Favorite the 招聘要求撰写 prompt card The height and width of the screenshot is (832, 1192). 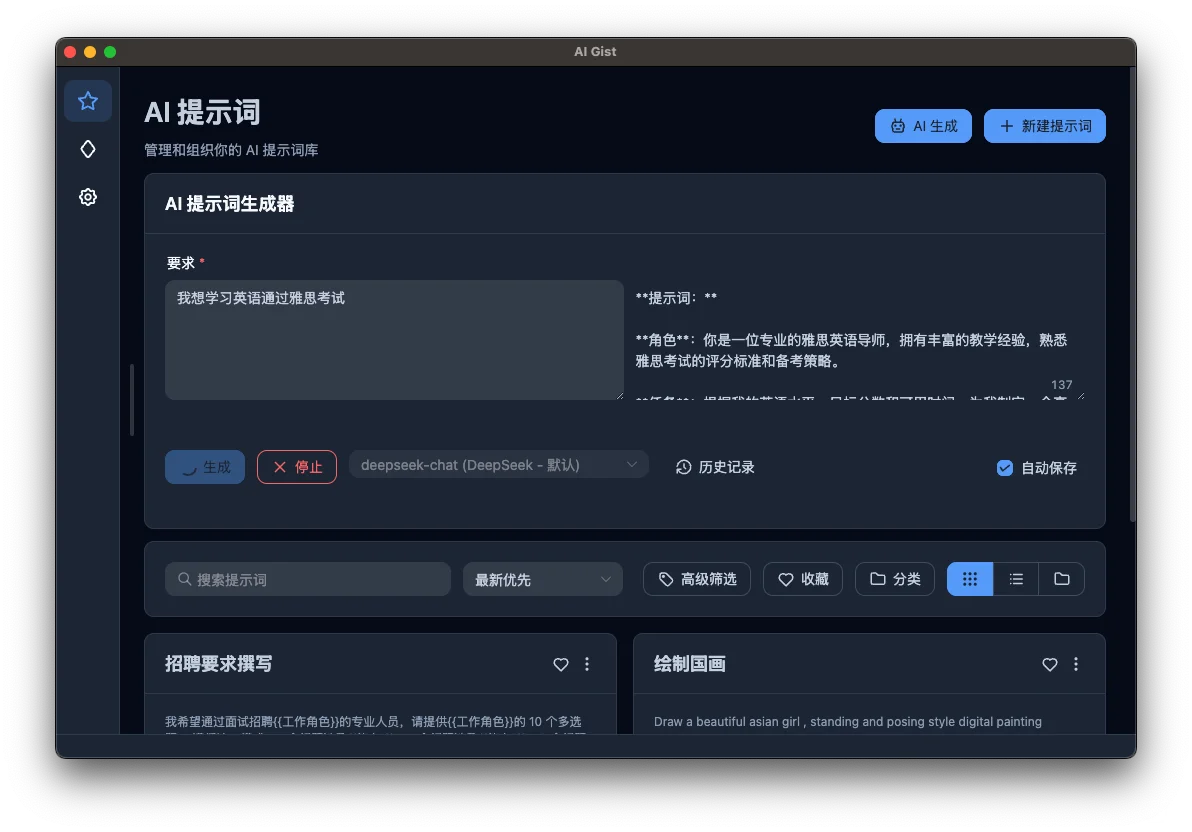pyautogui.click(x=560, y=664)
